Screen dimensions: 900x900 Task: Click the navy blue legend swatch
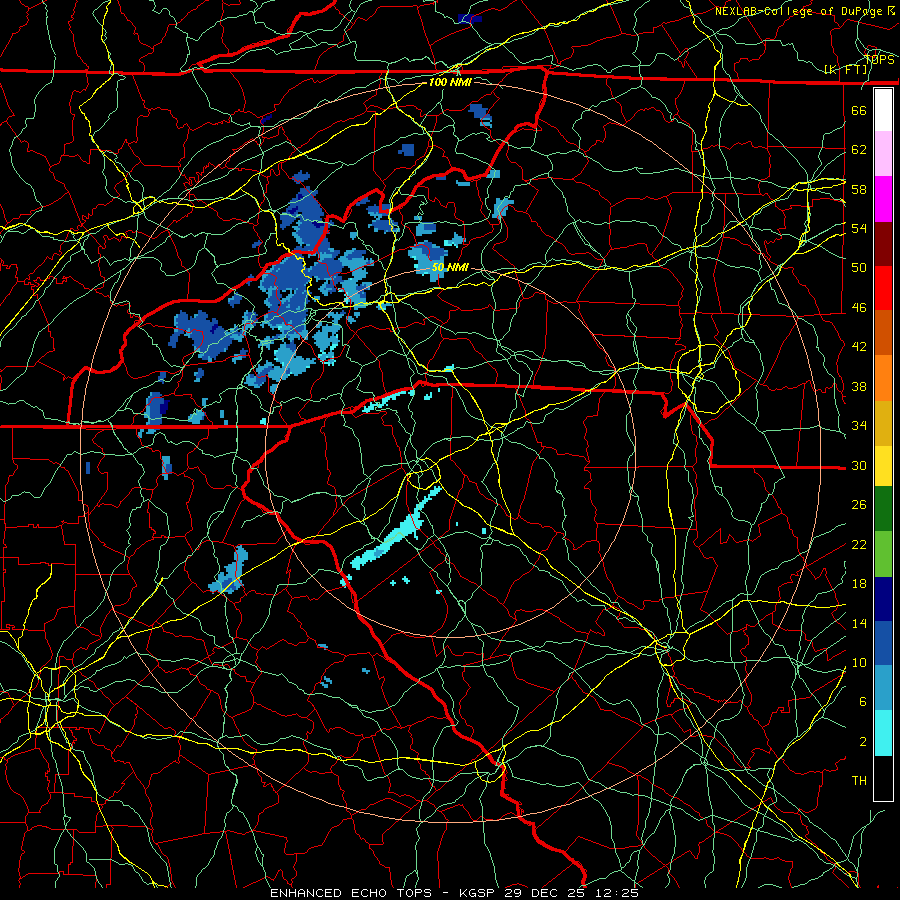(883, 599)
